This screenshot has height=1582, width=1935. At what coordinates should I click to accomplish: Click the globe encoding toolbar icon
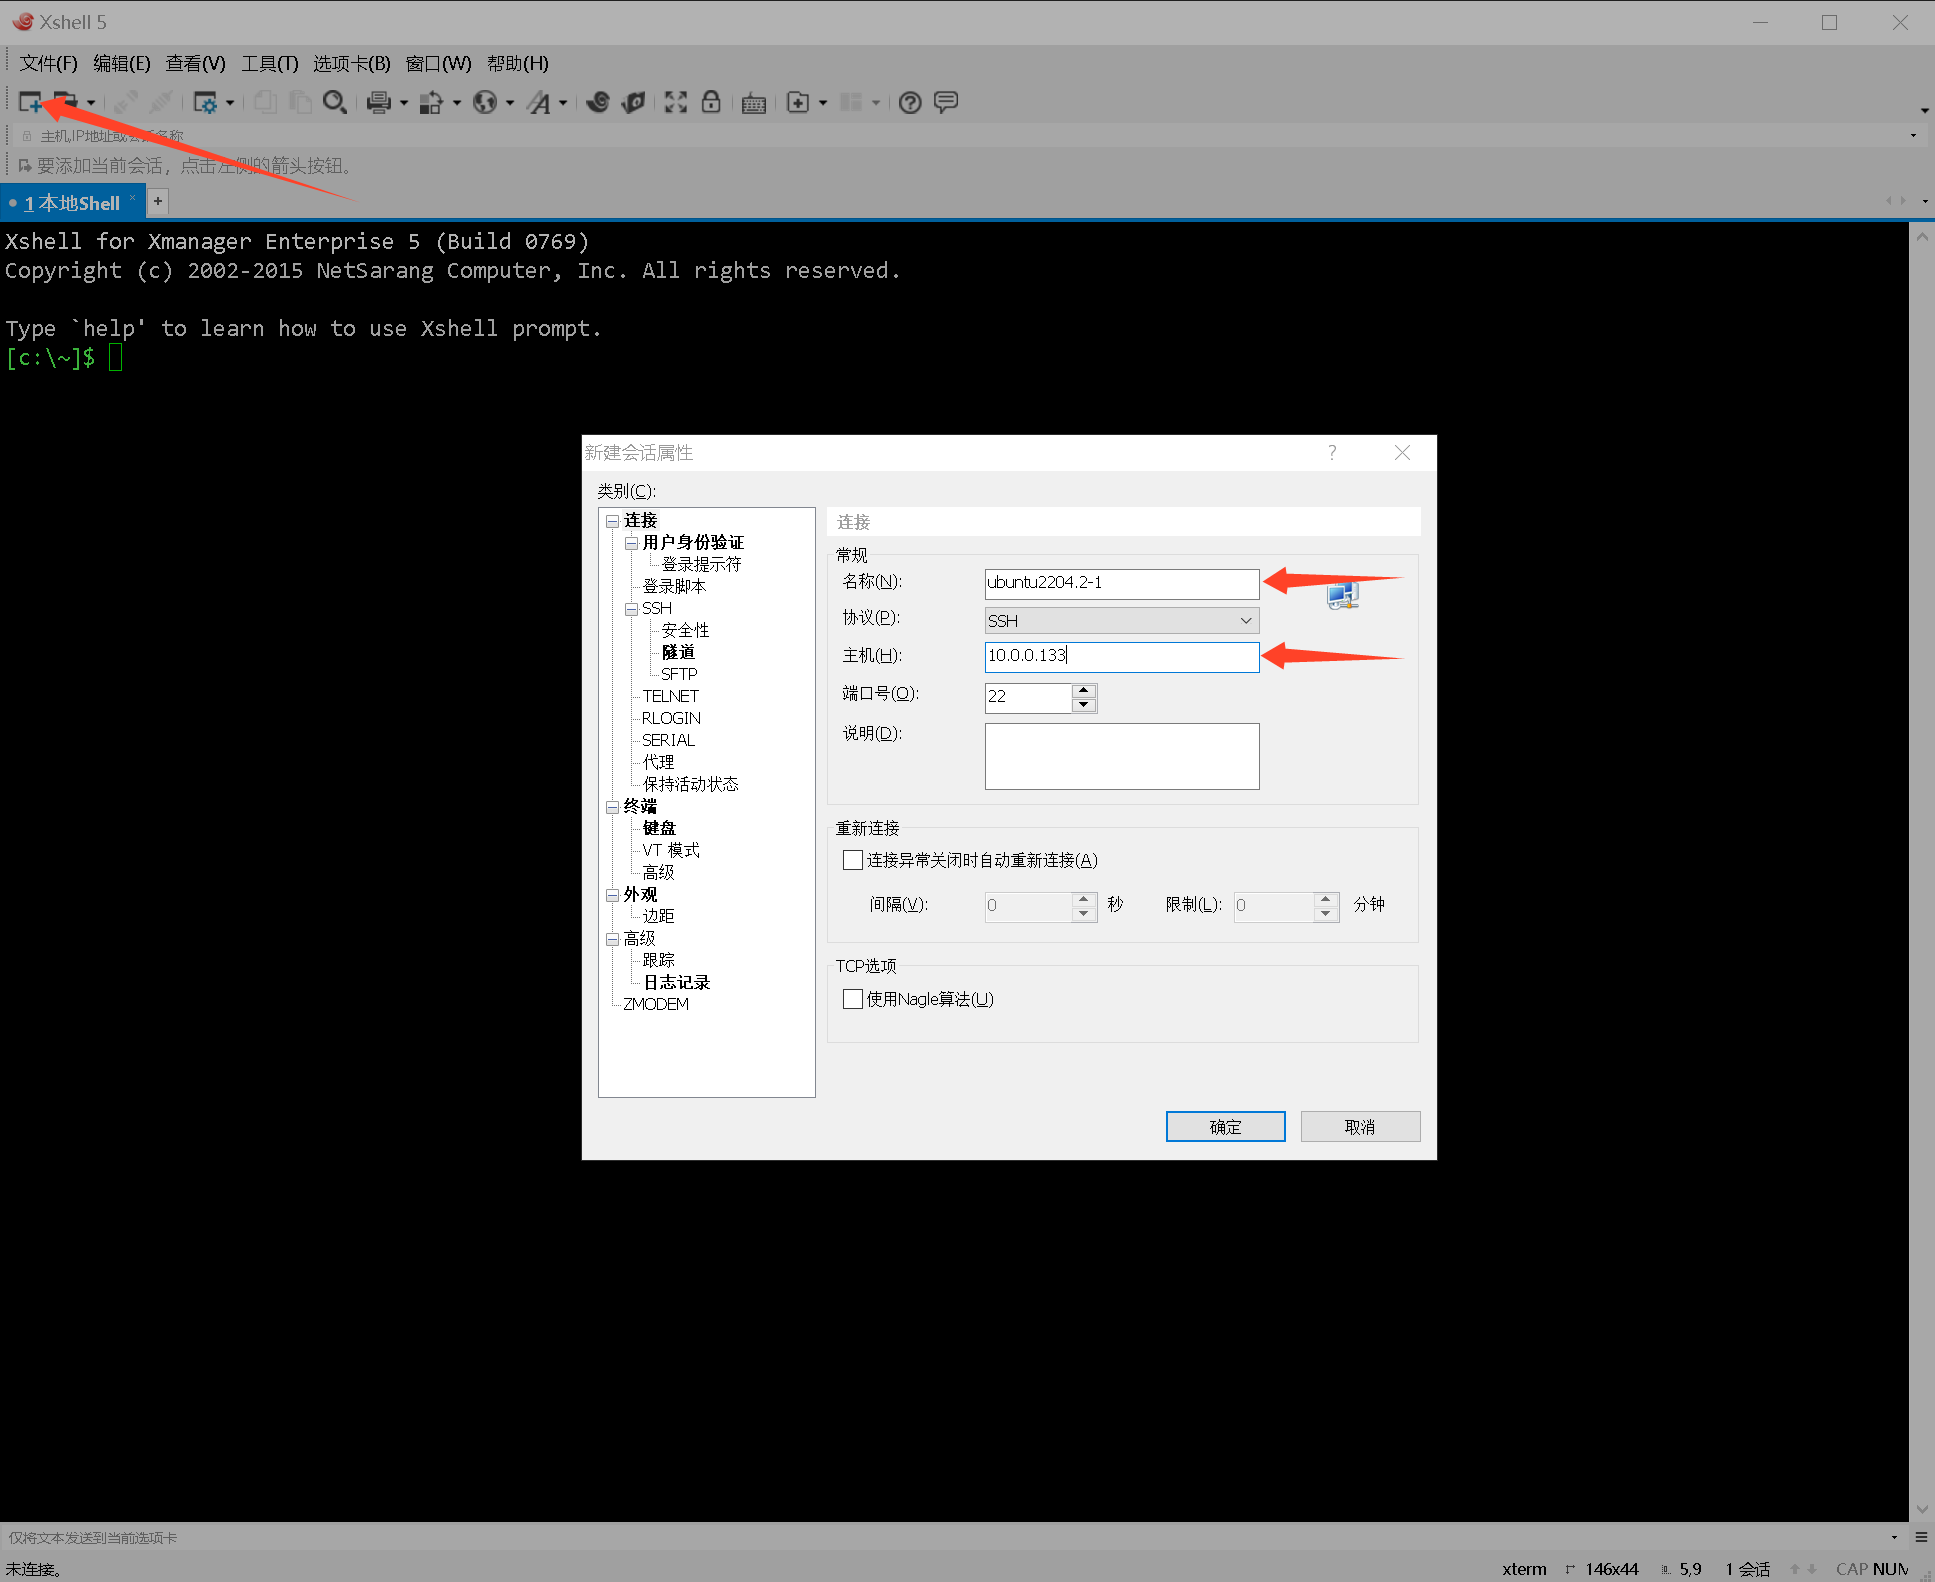[485, 102]
